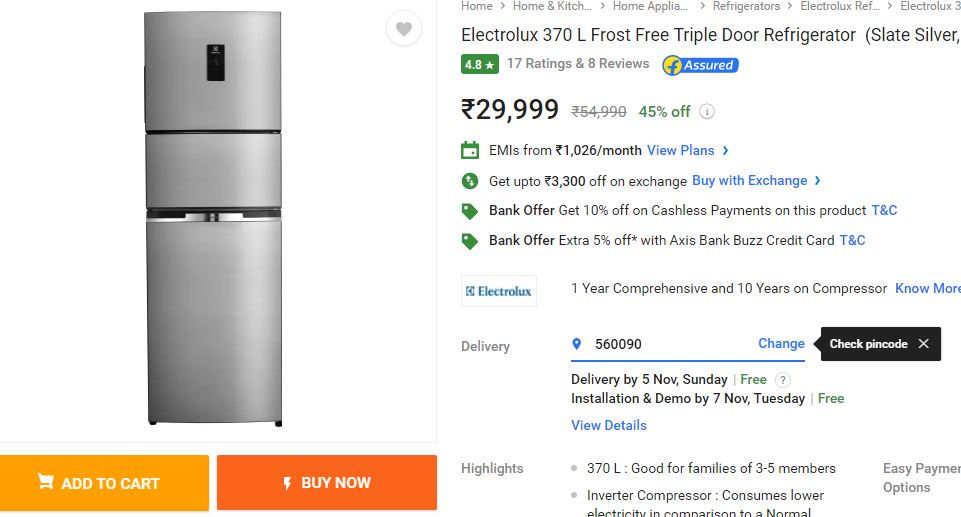Close the Check pincode tooltip
Screen dimensions: 961x517
tap(923, 344)
